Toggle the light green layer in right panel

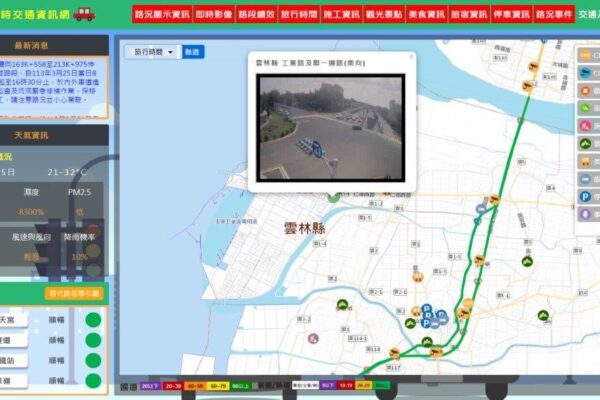pos(585,108)
